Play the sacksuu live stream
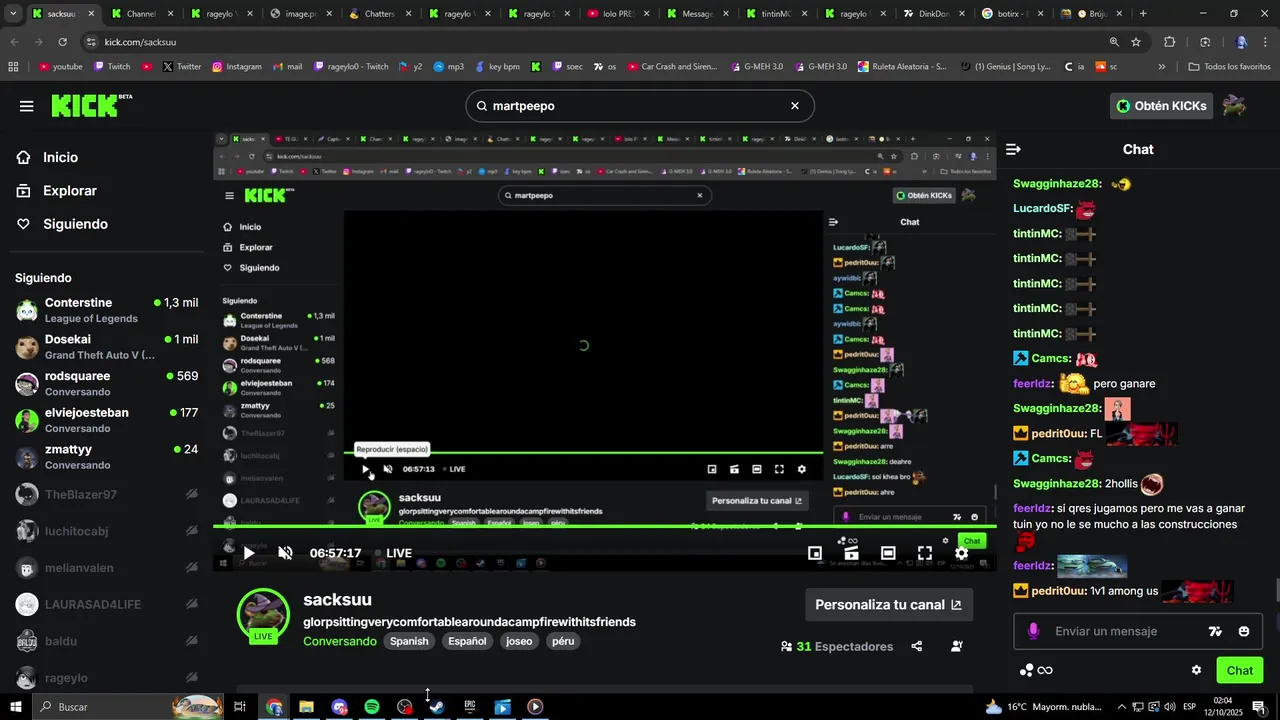 (x=249, y=553)
